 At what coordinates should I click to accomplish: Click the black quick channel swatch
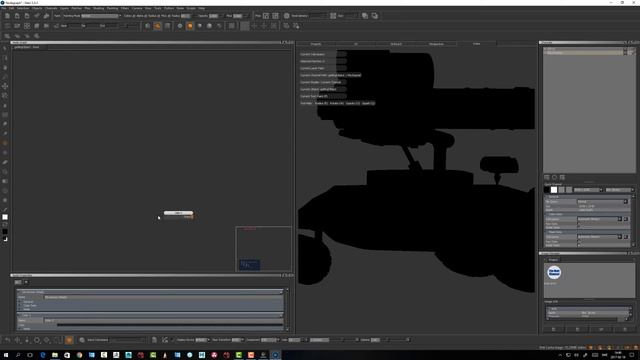point(547,190)
